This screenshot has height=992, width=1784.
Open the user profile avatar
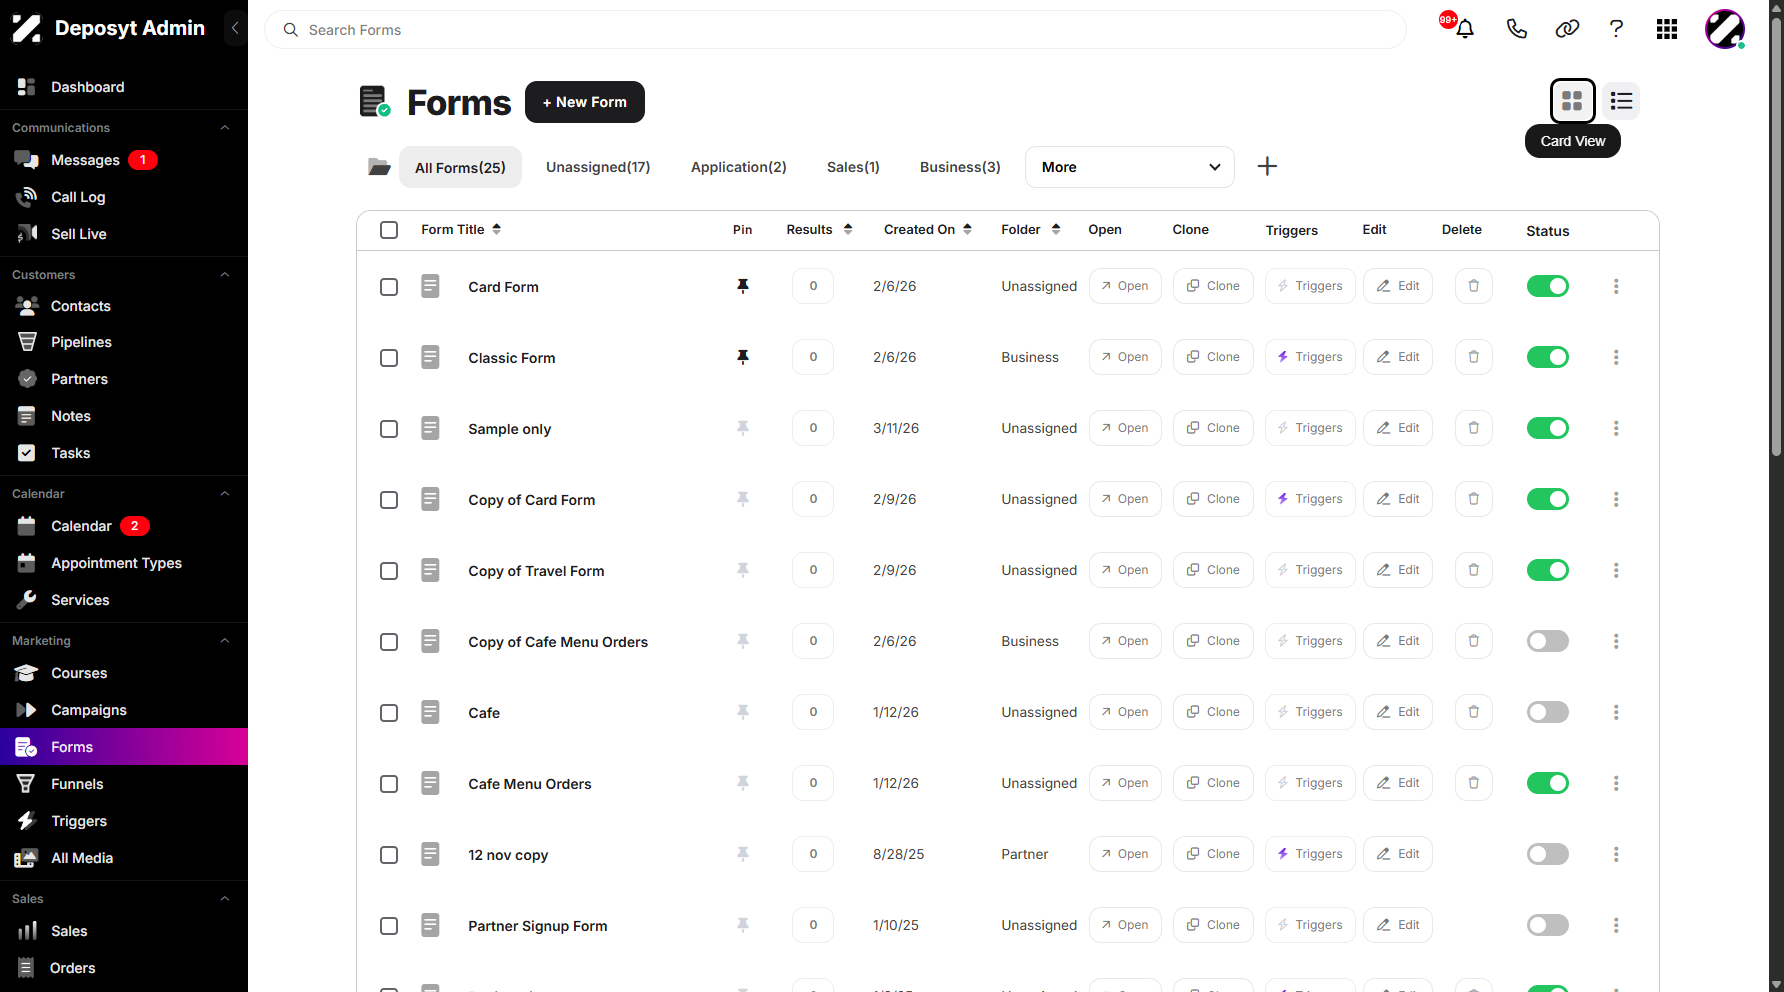point(1725,29)
